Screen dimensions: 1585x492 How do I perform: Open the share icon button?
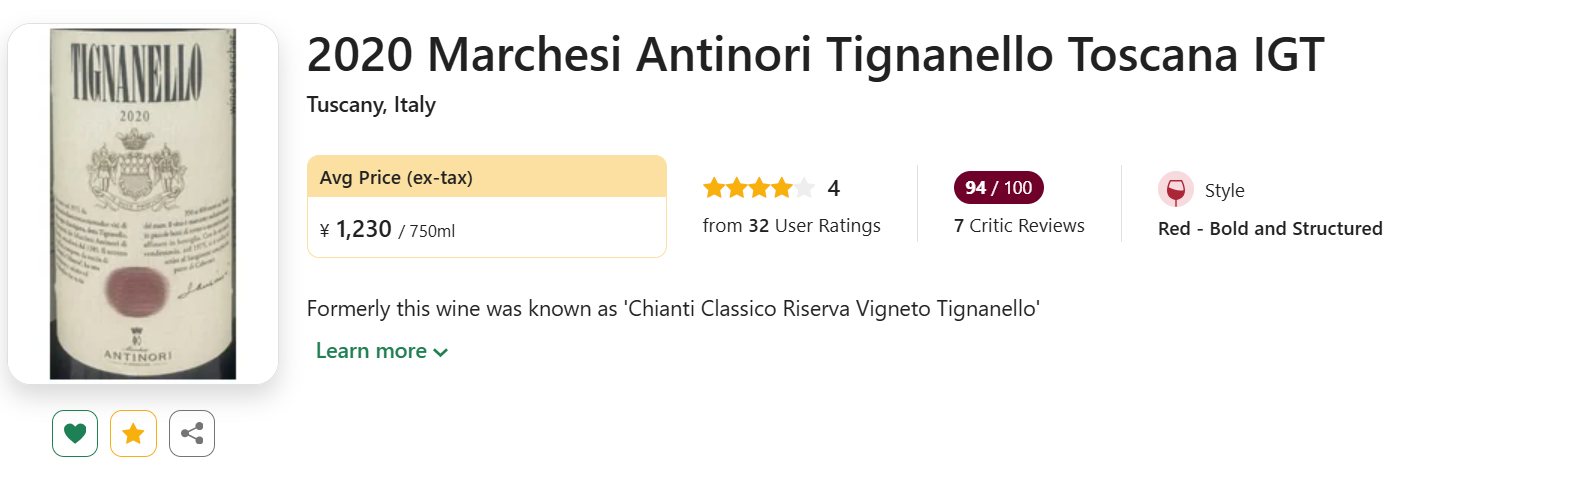192,433
